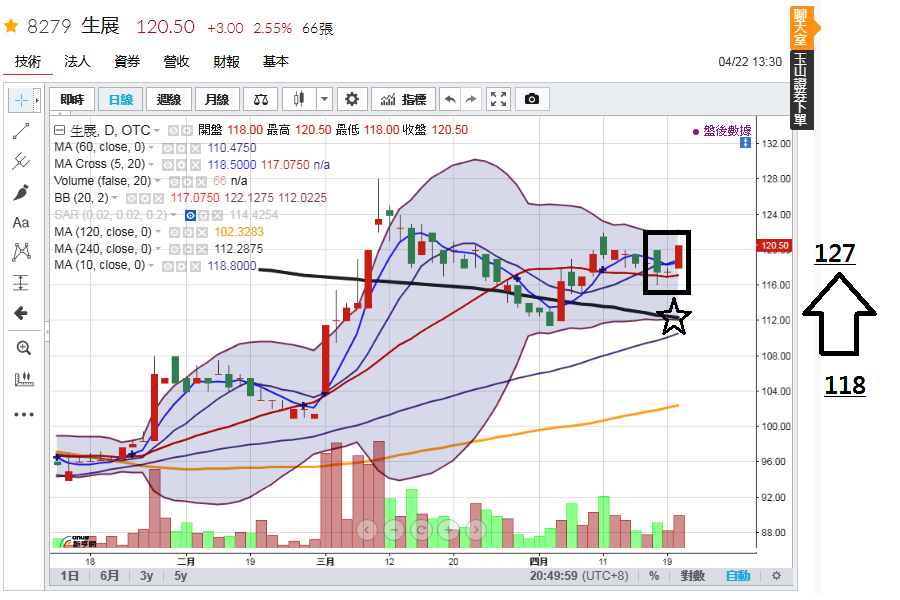The height and width of the screenshot is (600, 900).
Task: Open settings gear for MA 60 indicator
Action: [181, 148]
